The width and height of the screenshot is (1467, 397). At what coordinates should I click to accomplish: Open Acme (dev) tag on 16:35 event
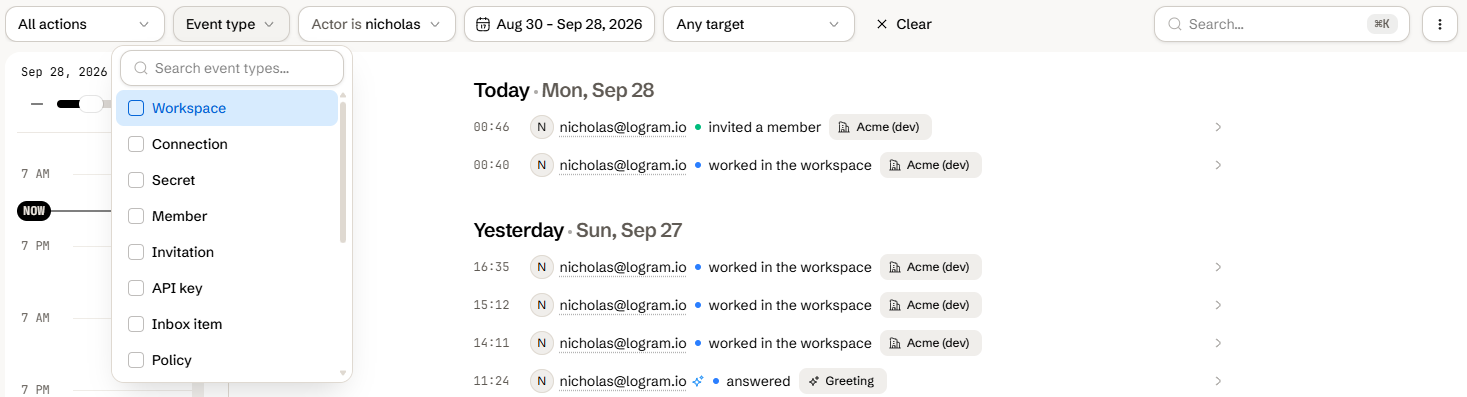(x=931, y=267)
